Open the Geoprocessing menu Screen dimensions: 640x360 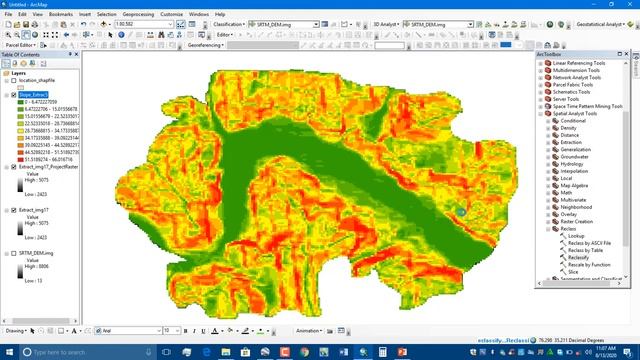point(138,14)
